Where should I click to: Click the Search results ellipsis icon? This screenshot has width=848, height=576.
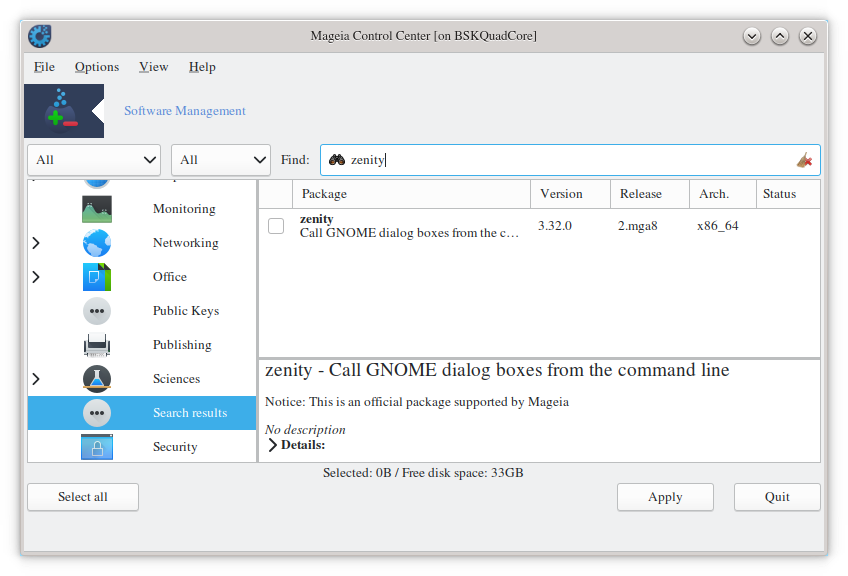click(x=97, y=413)
